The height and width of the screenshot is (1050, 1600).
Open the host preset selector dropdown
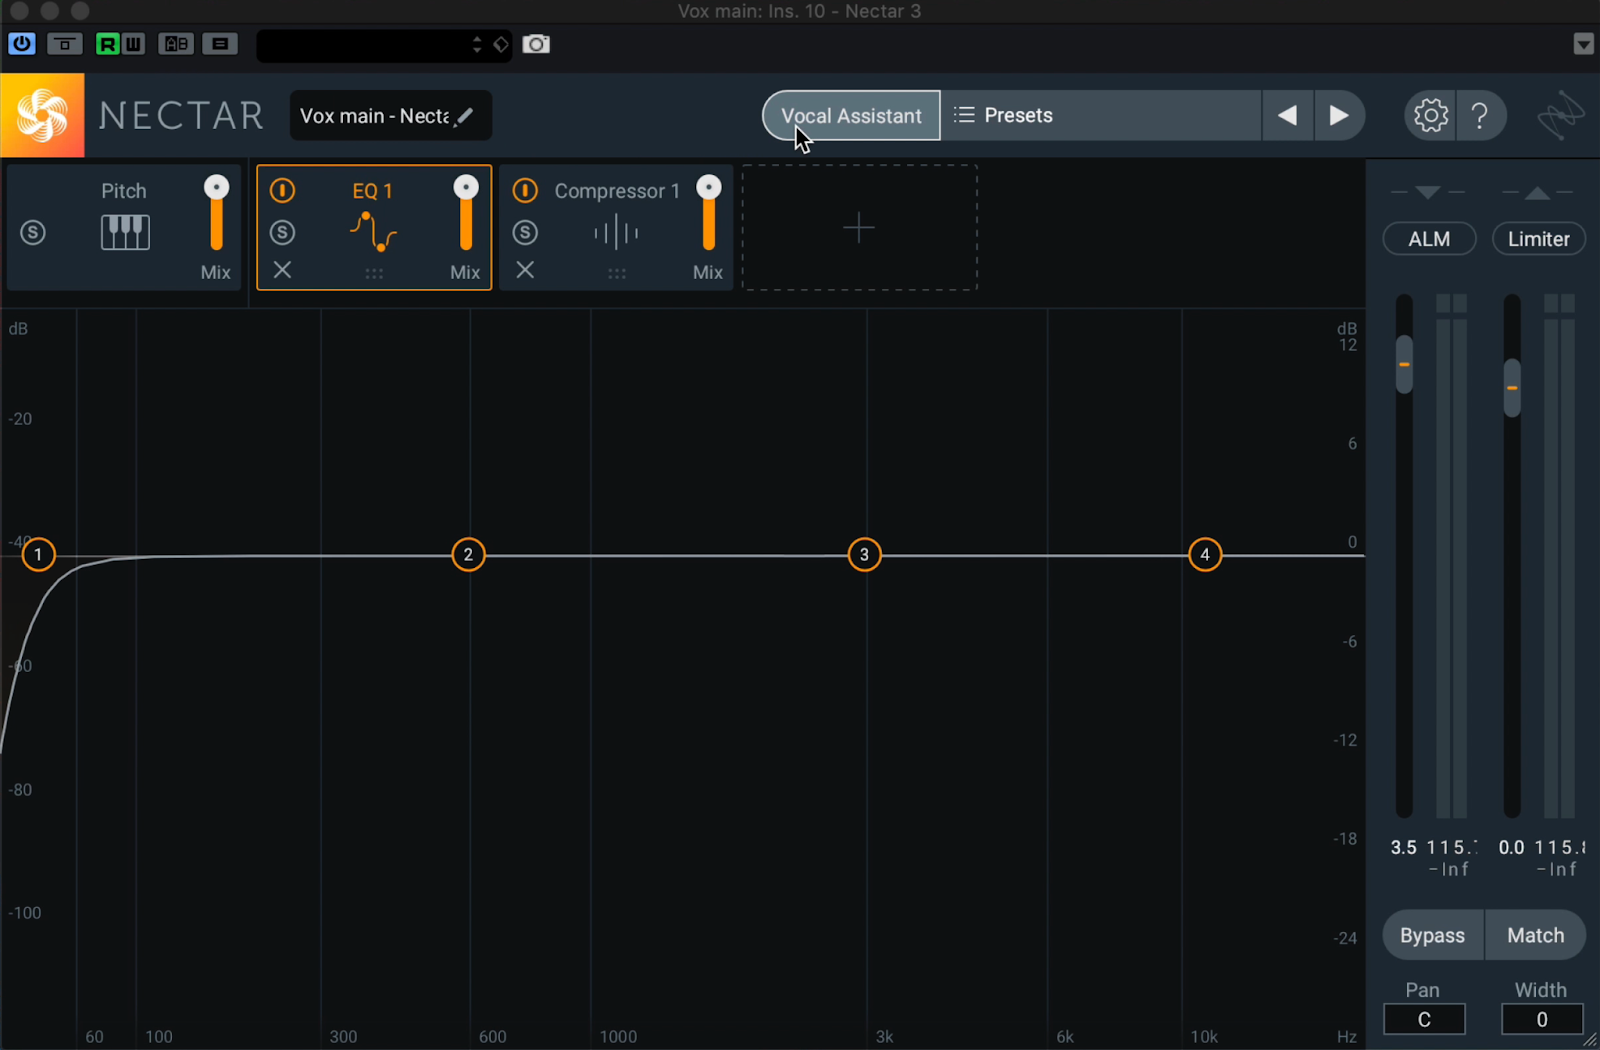385,45
